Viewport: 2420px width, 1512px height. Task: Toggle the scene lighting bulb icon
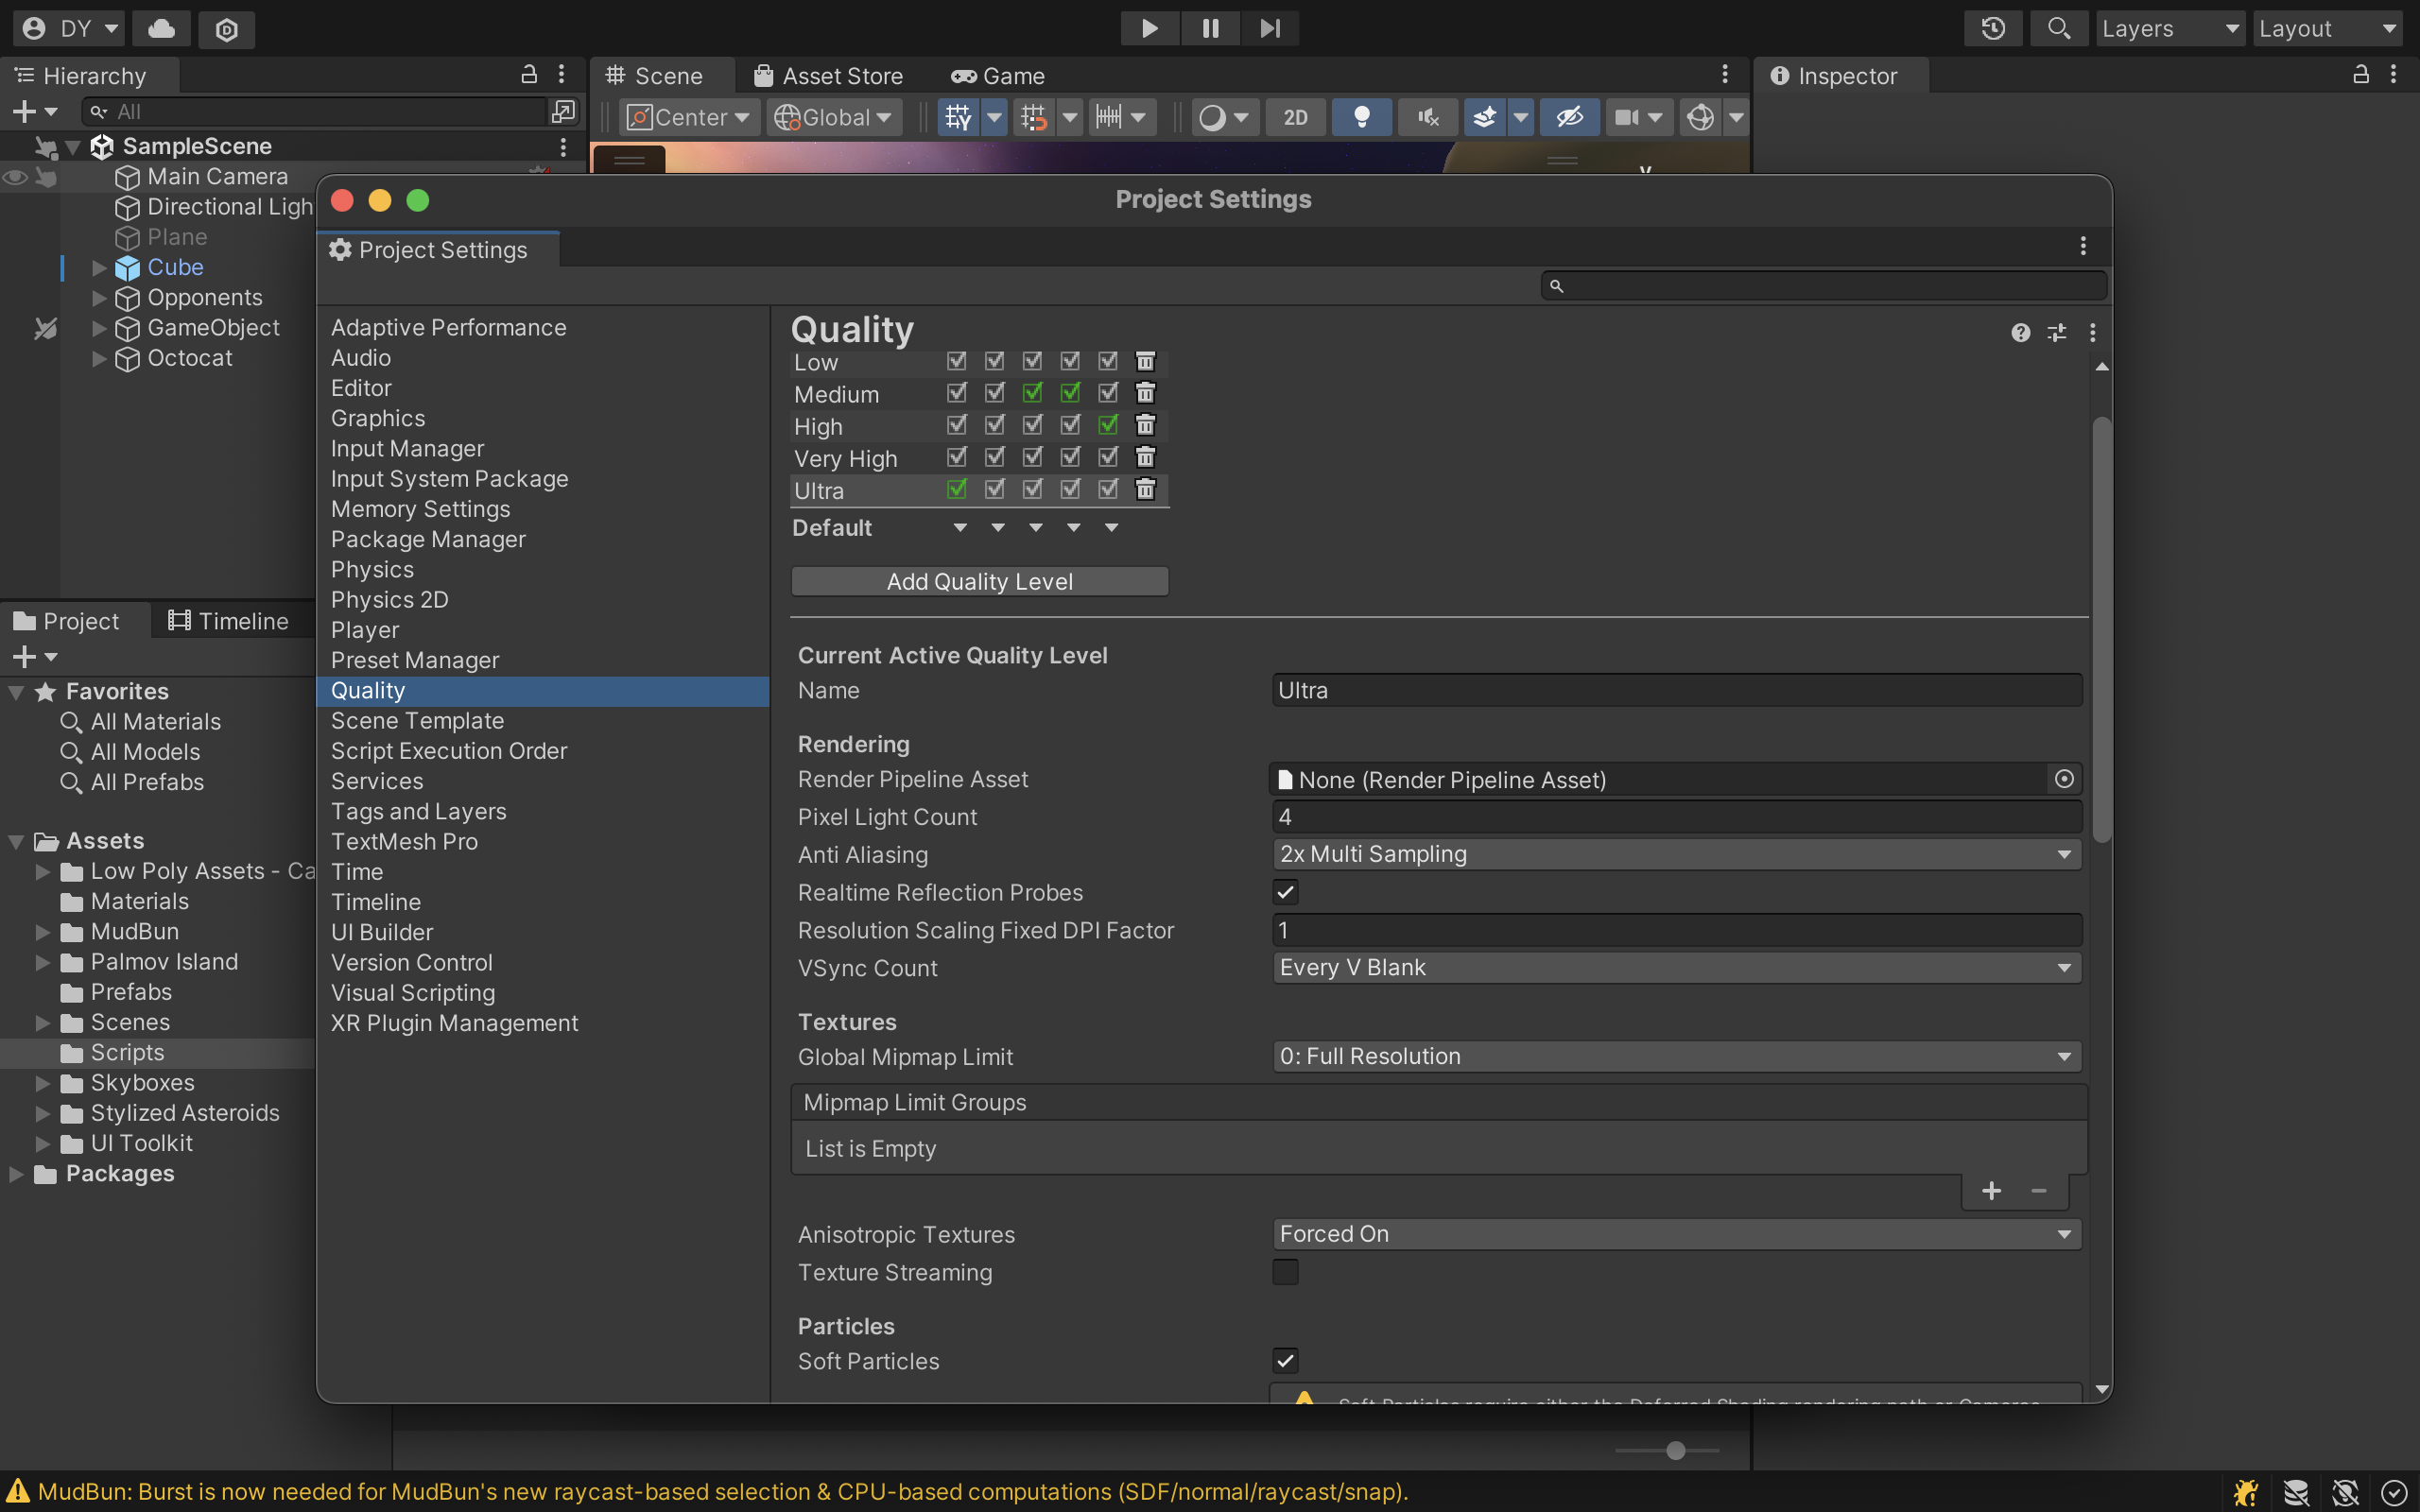(x=1361, y=117)
